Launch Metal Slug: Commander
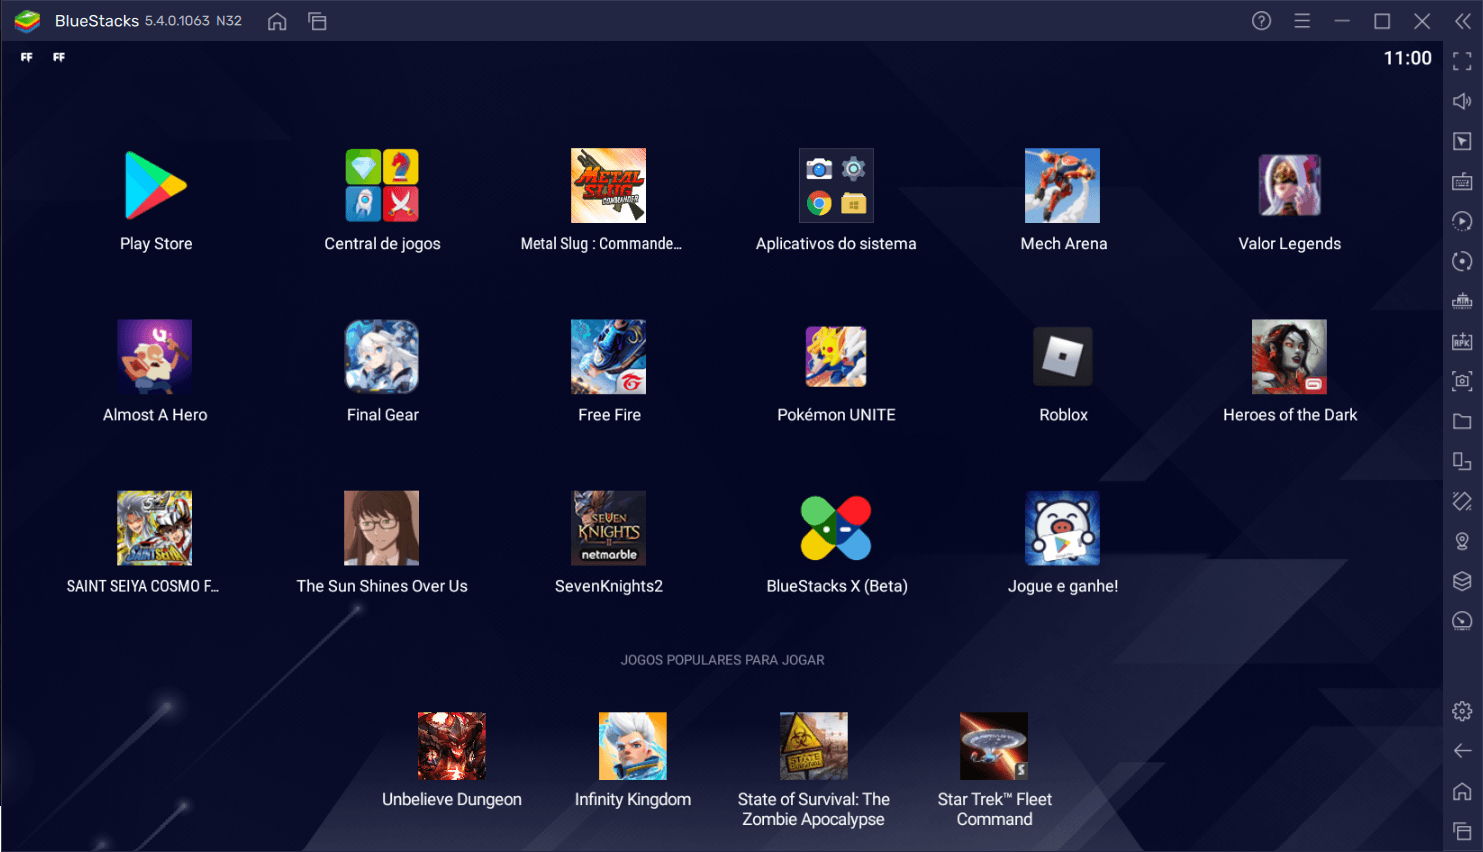 pos(608,186)
